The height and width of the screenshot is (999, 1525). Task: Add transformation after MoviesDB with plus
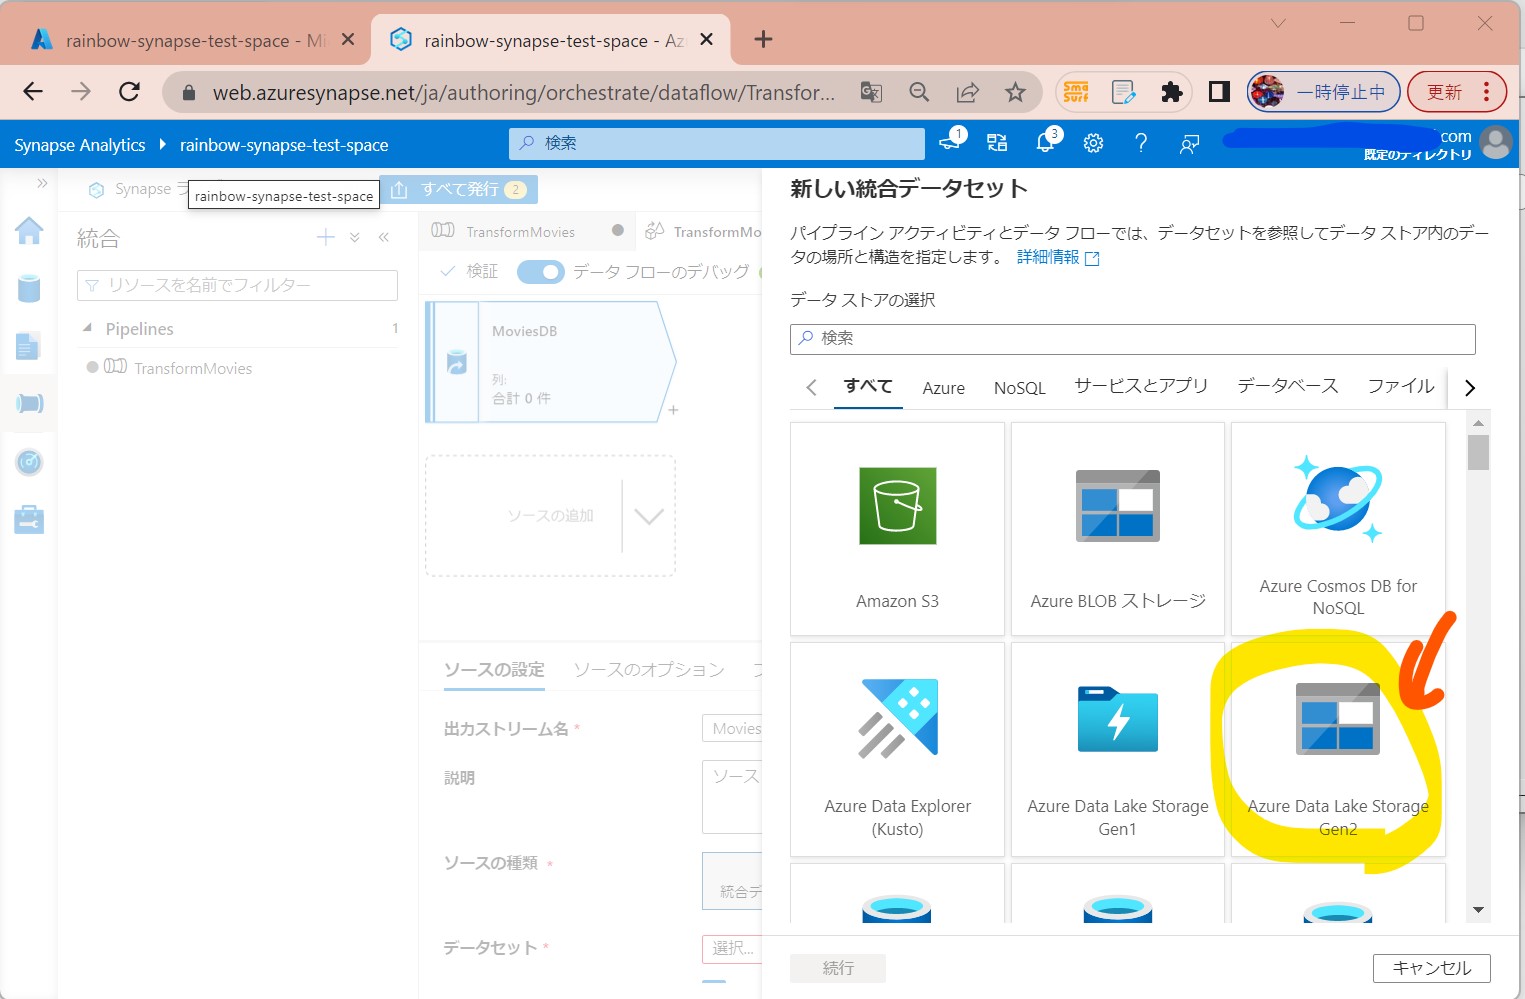tap(673, 410)
